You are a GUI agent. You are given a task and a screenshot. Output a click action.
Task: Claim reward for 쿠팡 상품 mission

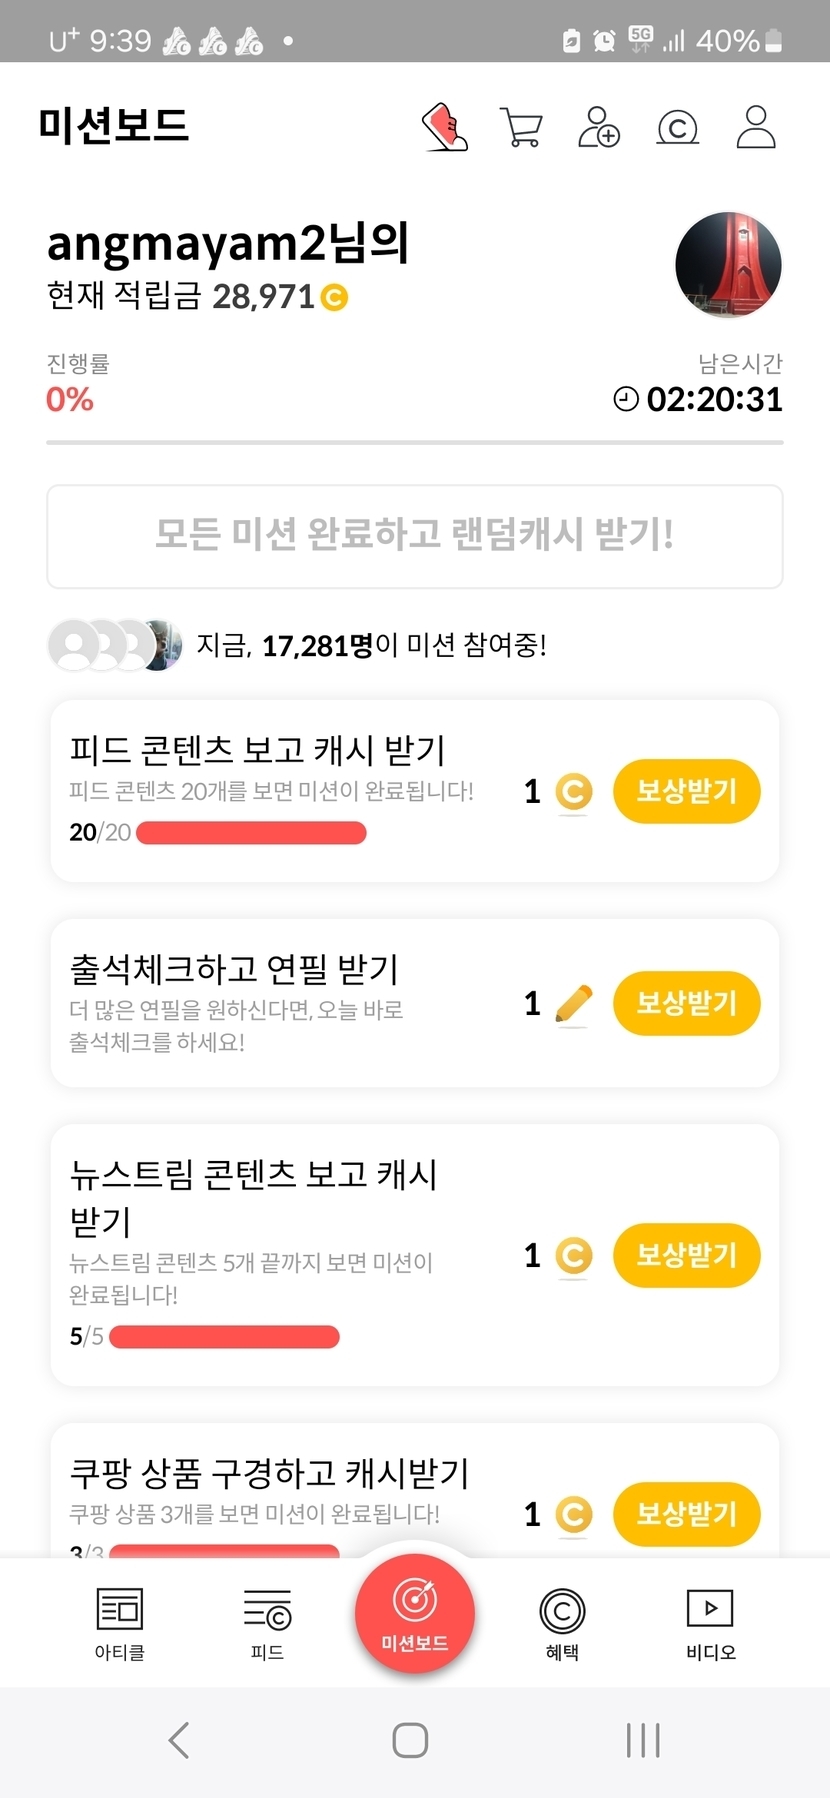(x=686, y=1514)
